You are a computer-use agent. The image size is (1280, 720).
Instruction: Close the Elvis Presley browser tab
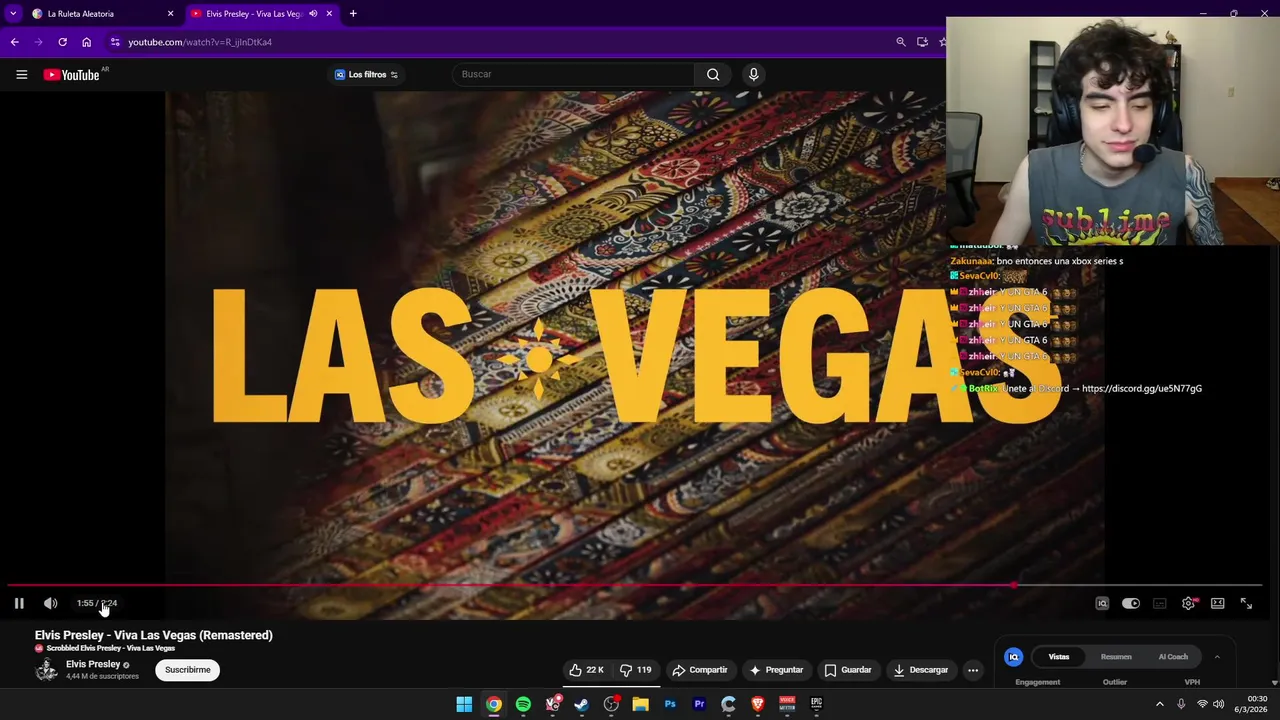329,14
